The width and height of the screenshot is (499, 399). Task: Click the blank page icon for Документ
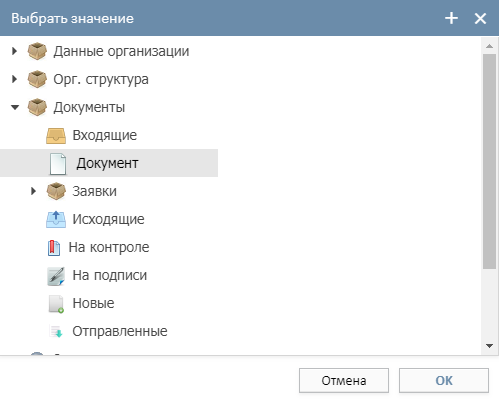(x=58, y=164)
